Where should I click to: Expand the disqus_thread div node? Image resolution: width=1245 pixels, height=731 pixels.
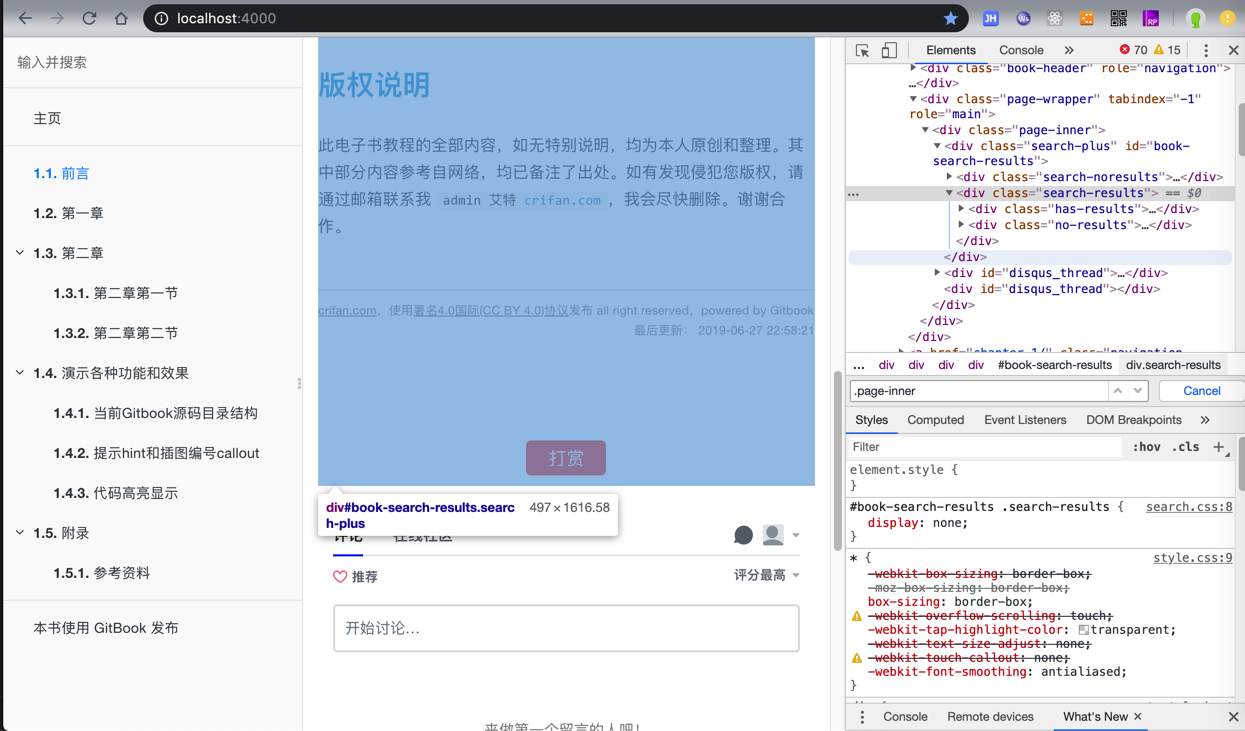point(938,273)
